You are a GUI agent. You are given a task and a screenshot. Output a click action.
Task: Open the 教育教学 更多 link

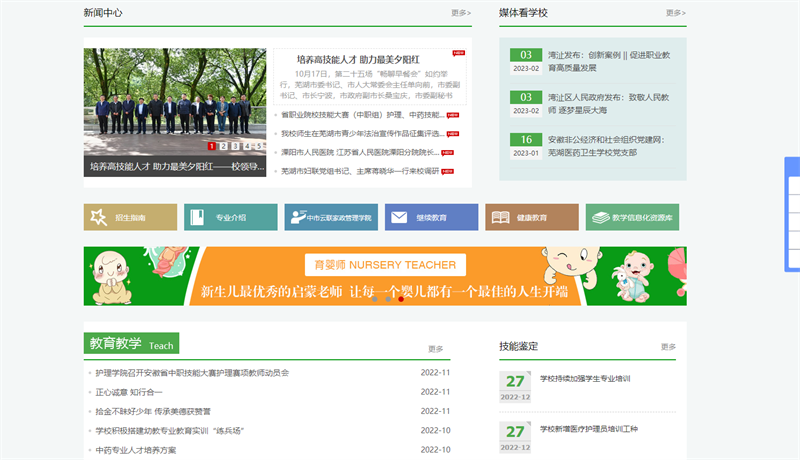(435, 349)
